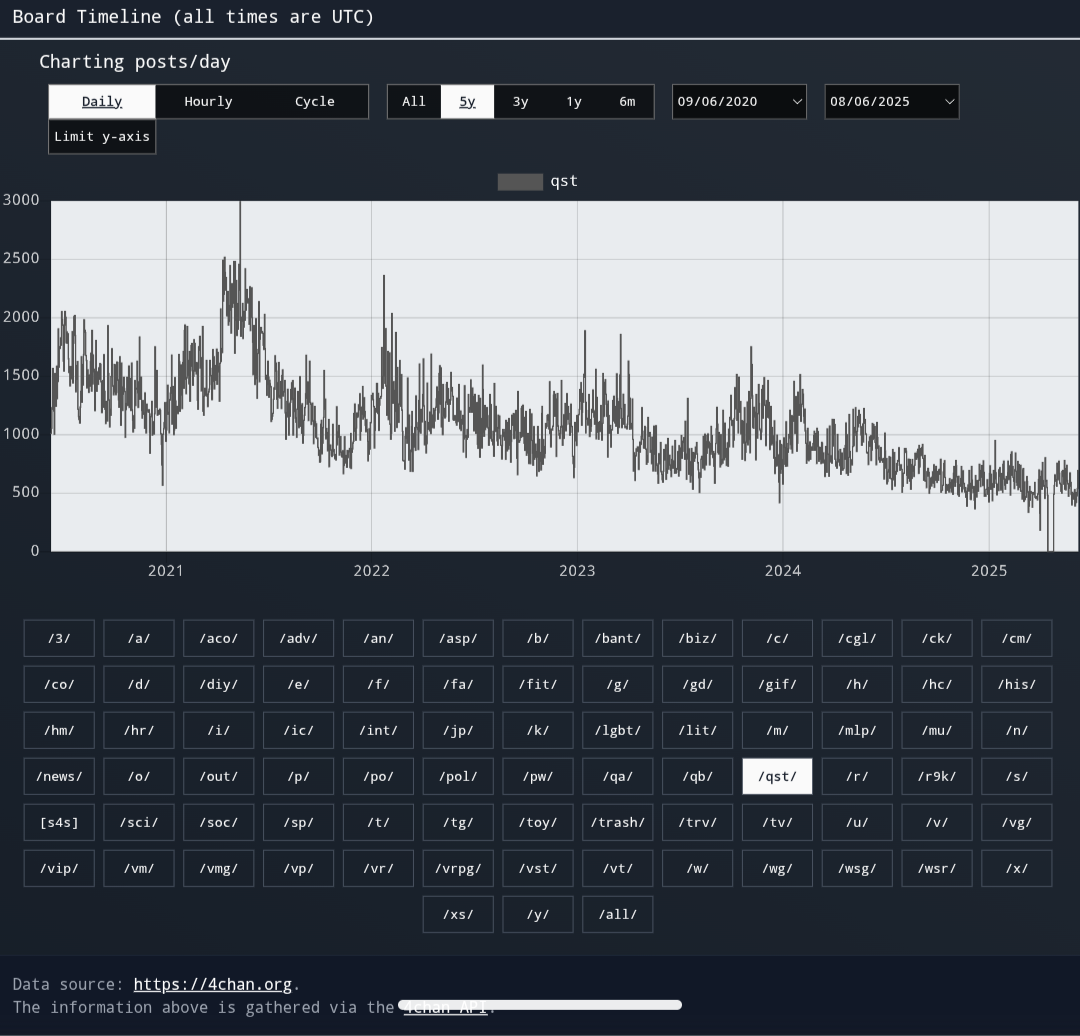Select the /r9k/ board button

tap(937, 776)
